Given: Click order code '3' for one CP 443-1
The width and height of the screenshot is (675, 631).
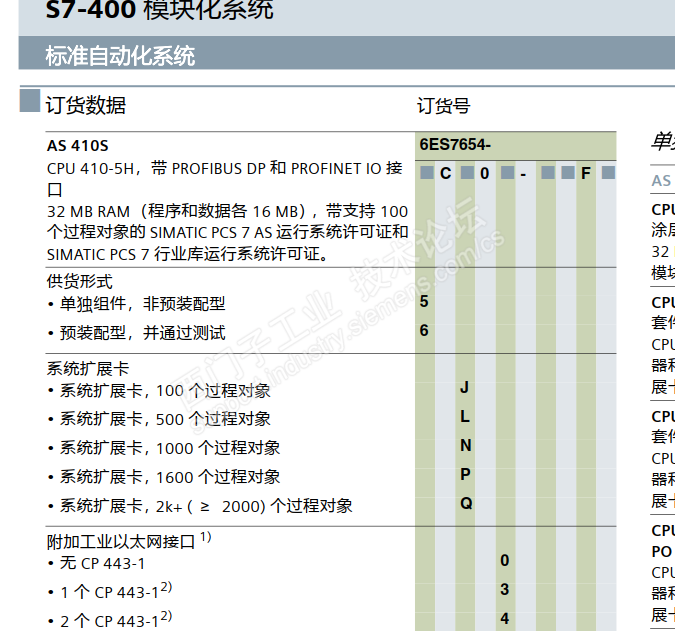Looking at the screenshot, I should point(505,590).
